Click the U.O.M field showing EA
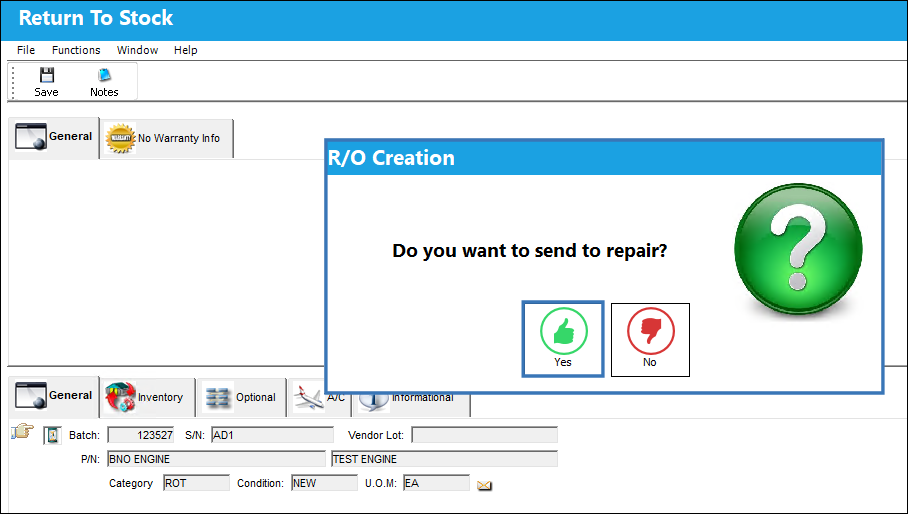This screenshot has height=514, width=908. 437,483
